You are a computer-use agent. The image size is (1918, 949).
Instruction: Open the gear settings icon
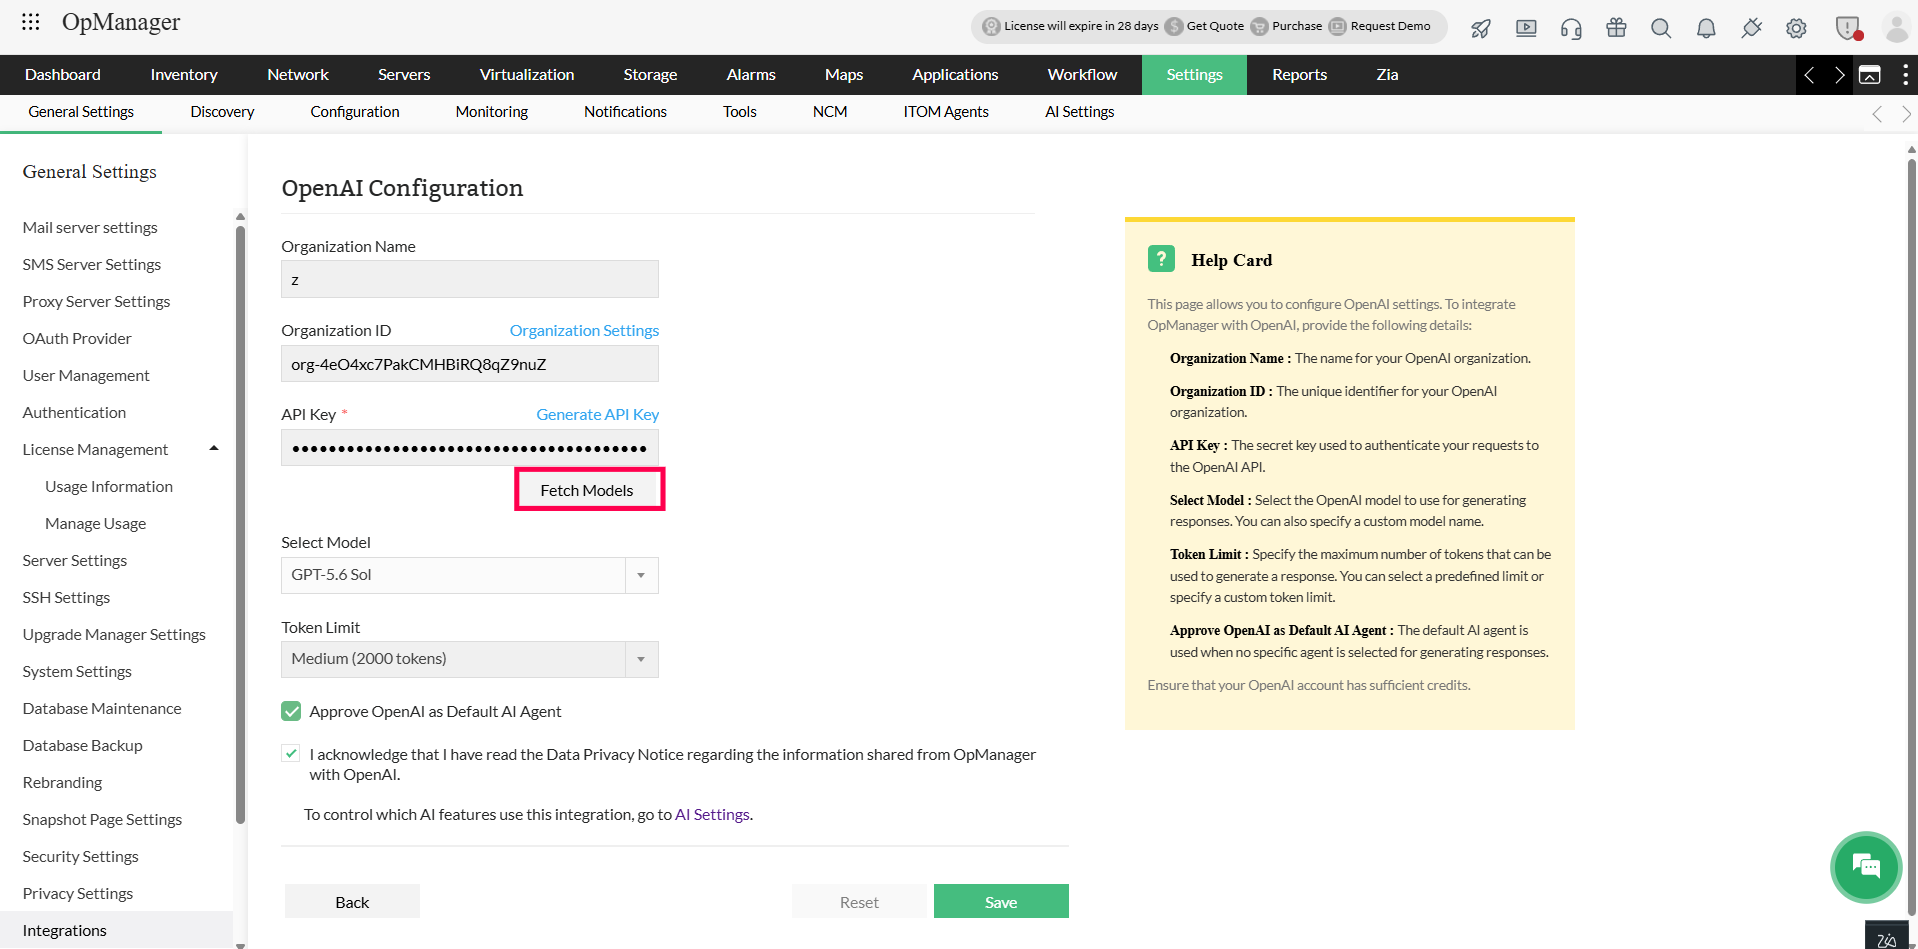pos(1796,28)
